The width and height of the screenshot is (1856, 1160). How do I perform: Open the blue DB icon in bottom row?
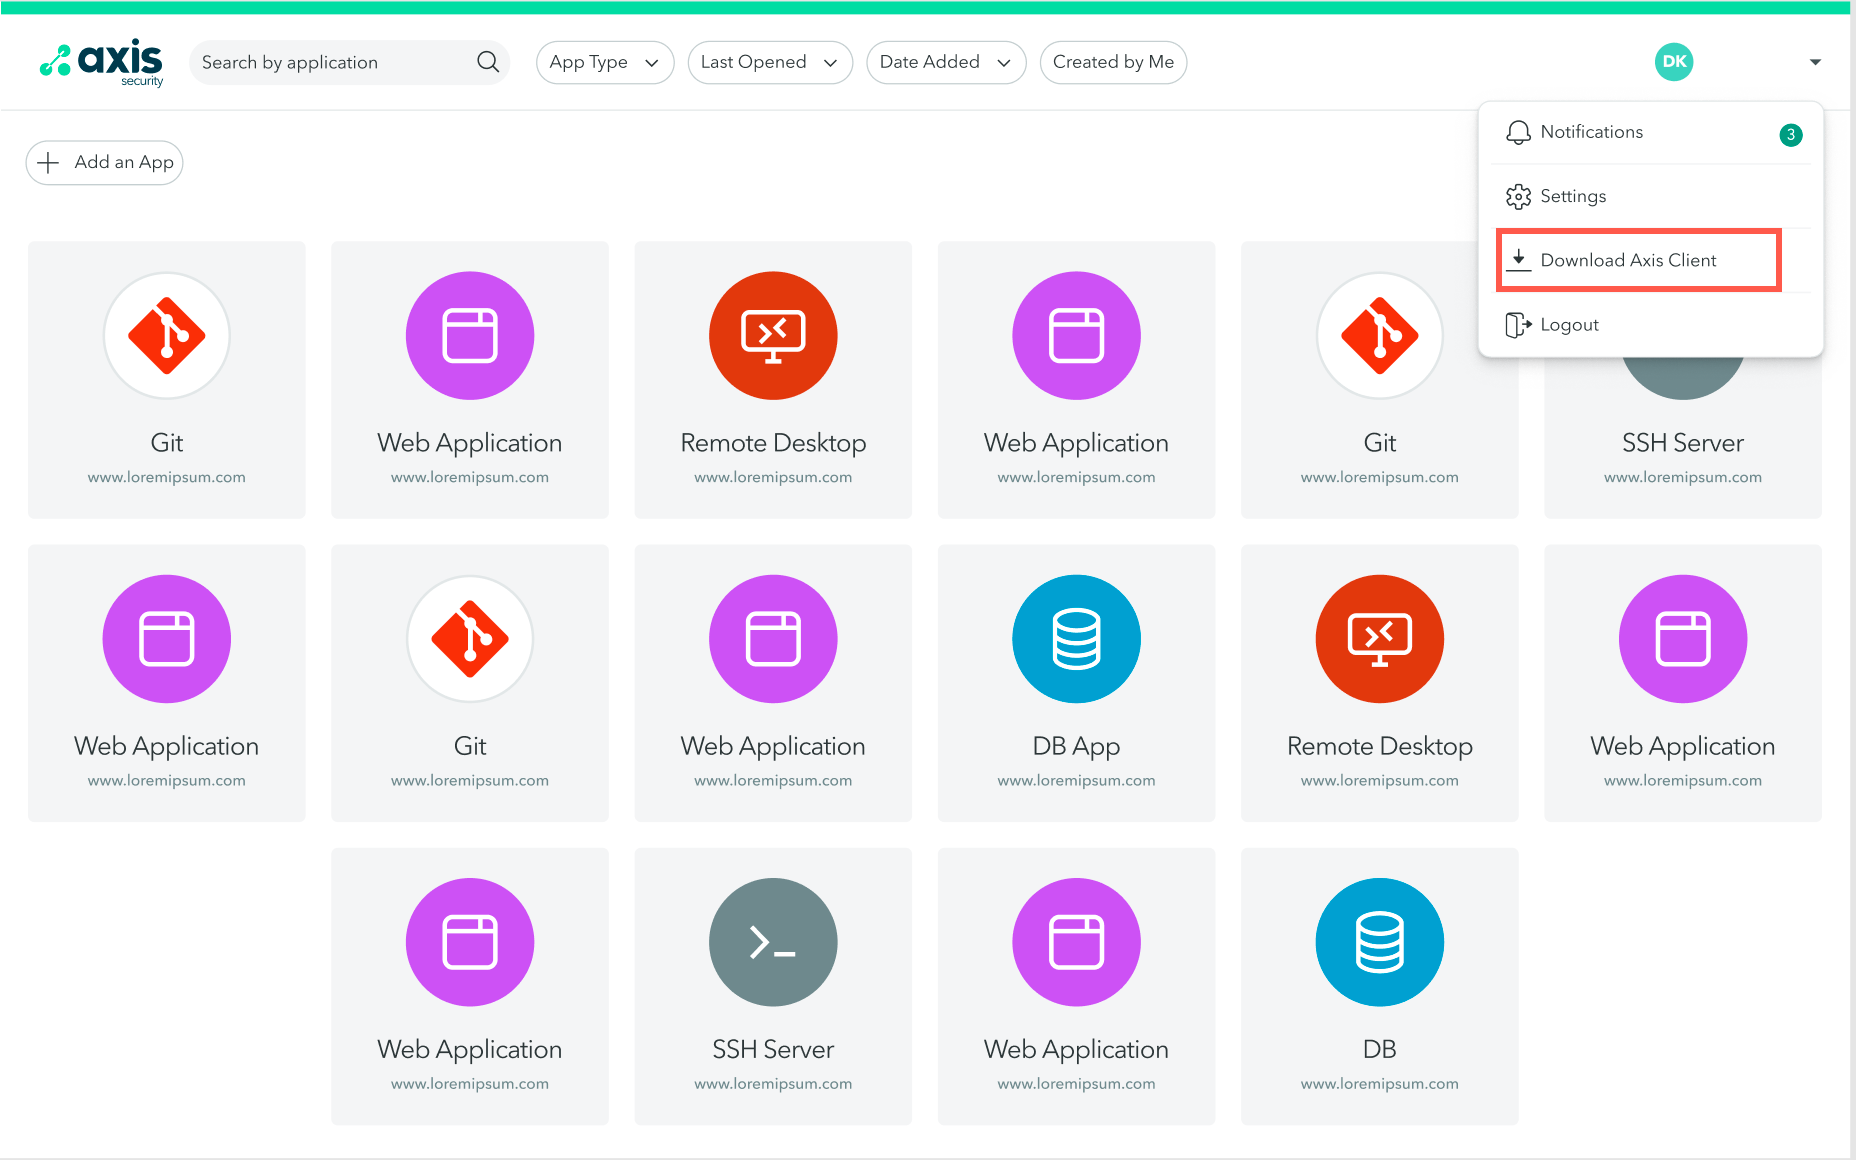1380,942
